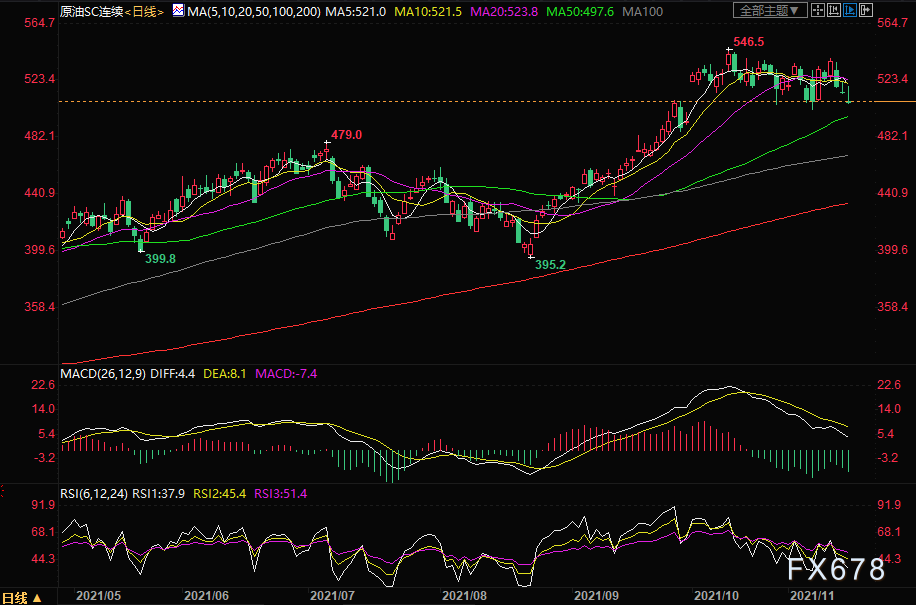Screen dimensions: 916x605
Task: Click the MACD(26,12,9) indicator label
Action: [x=103, y=374]
